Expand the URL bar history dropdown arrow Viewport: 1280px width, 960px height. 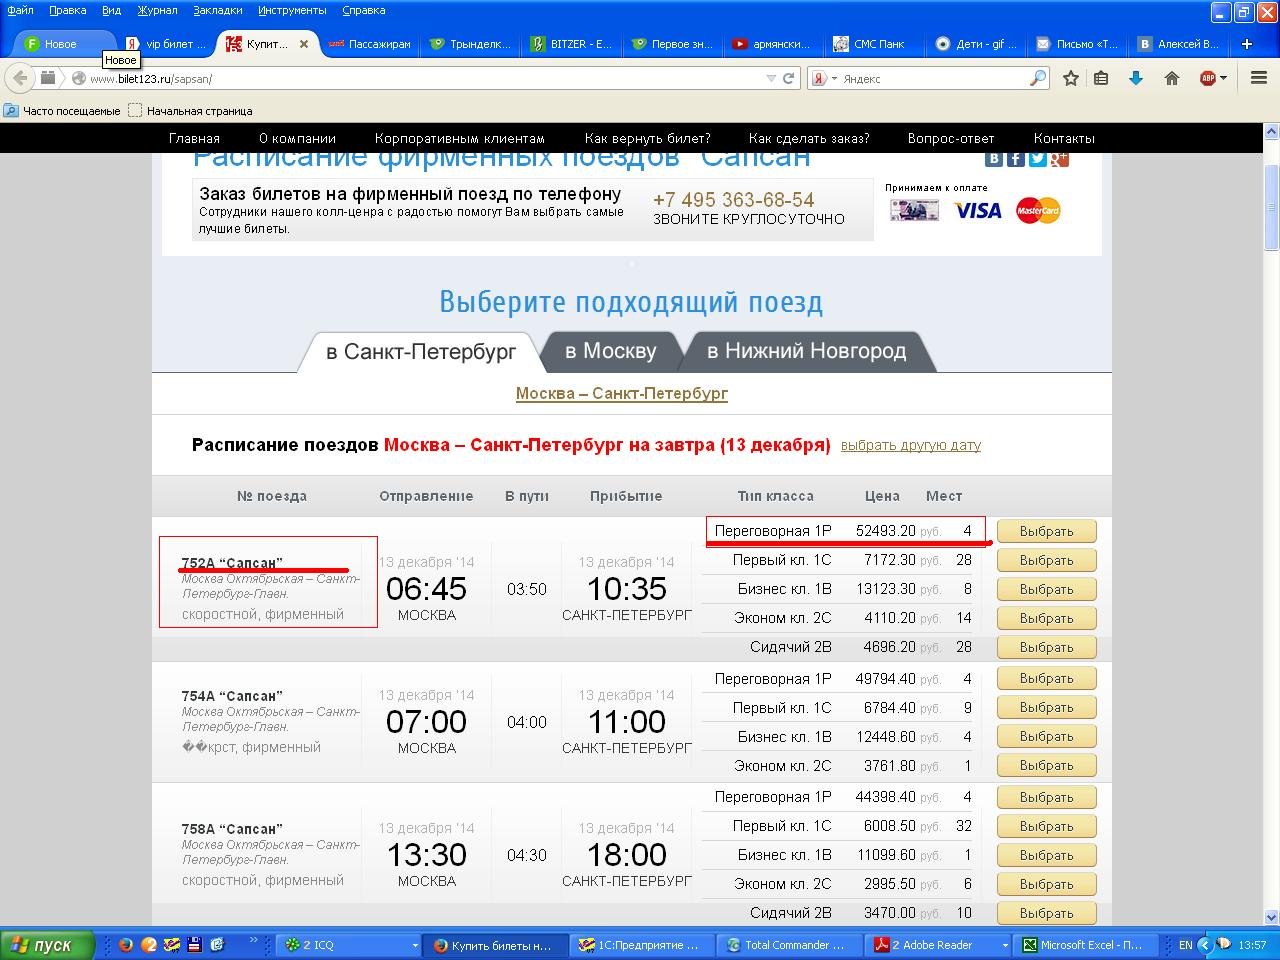pos(770,78)
